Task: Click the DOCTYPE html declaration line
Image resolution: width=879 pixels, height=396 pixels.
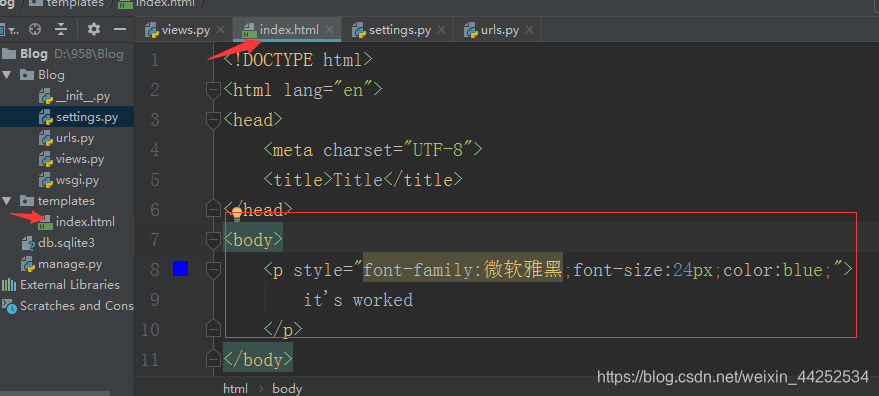Action: pyautogui.click(x=297, y=59)
